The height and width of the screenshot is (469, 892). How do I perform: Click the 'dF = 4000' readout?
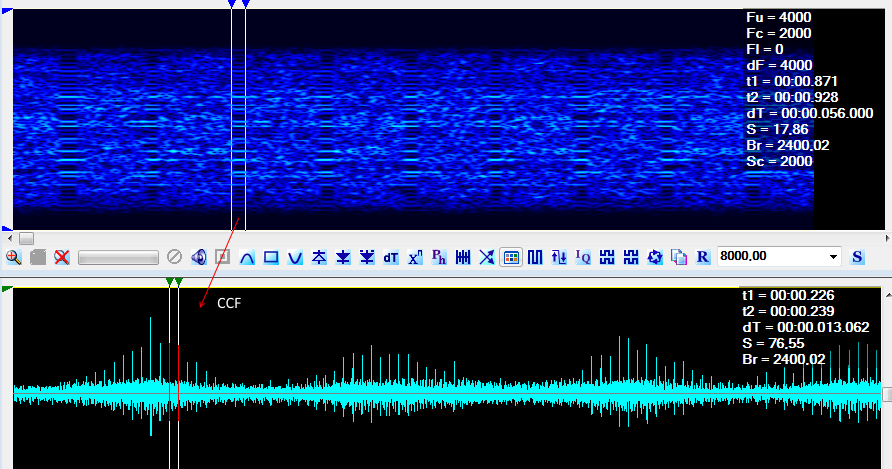tap(779, 65)
